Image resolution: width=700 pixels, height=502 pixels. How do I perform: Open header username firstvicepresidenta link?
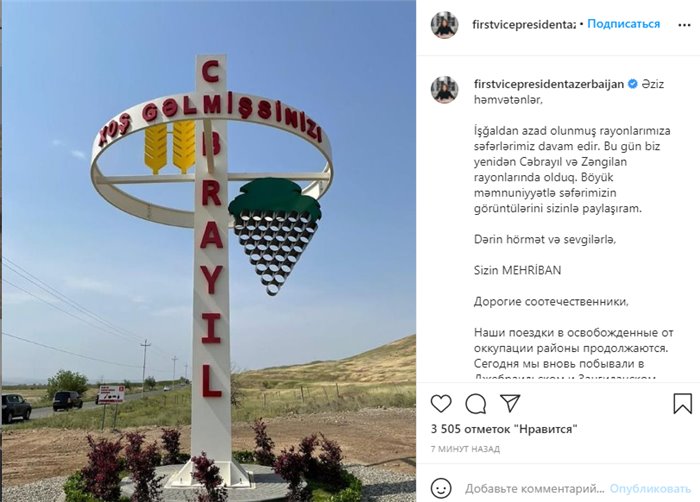[524, 25]
